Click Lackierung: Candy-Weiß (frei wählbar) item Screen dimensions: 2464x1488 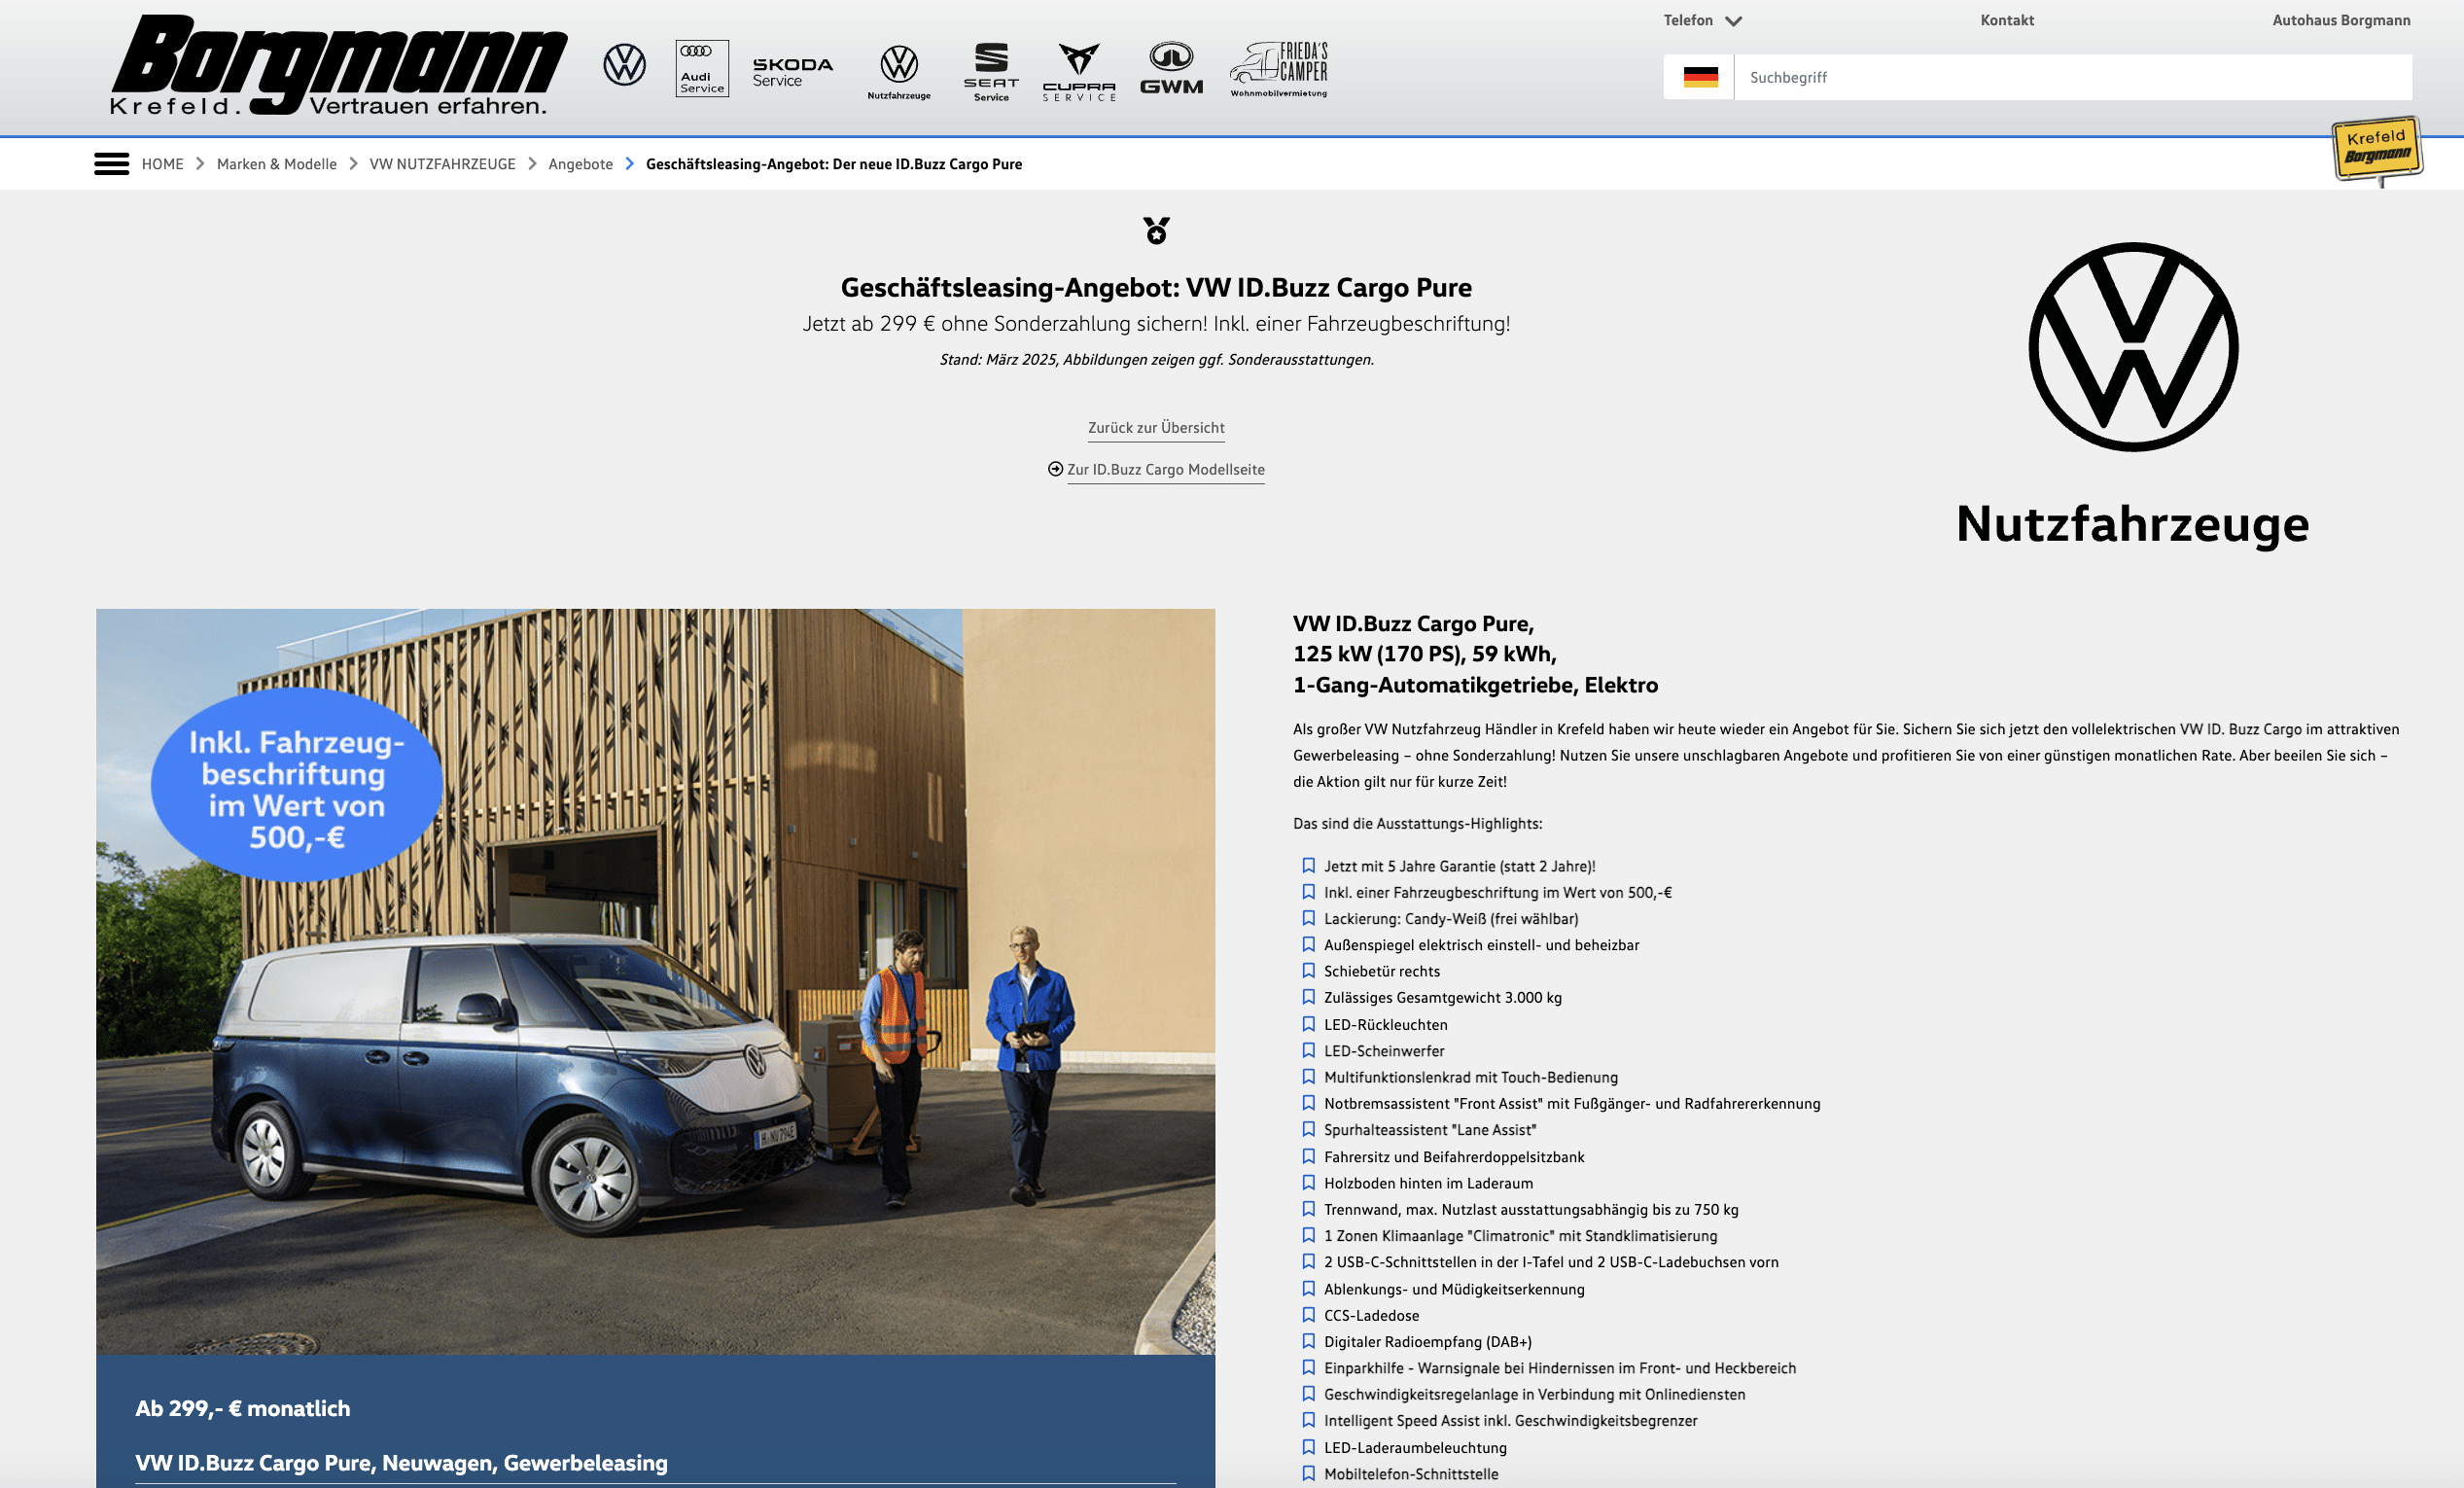[1451, 919]
